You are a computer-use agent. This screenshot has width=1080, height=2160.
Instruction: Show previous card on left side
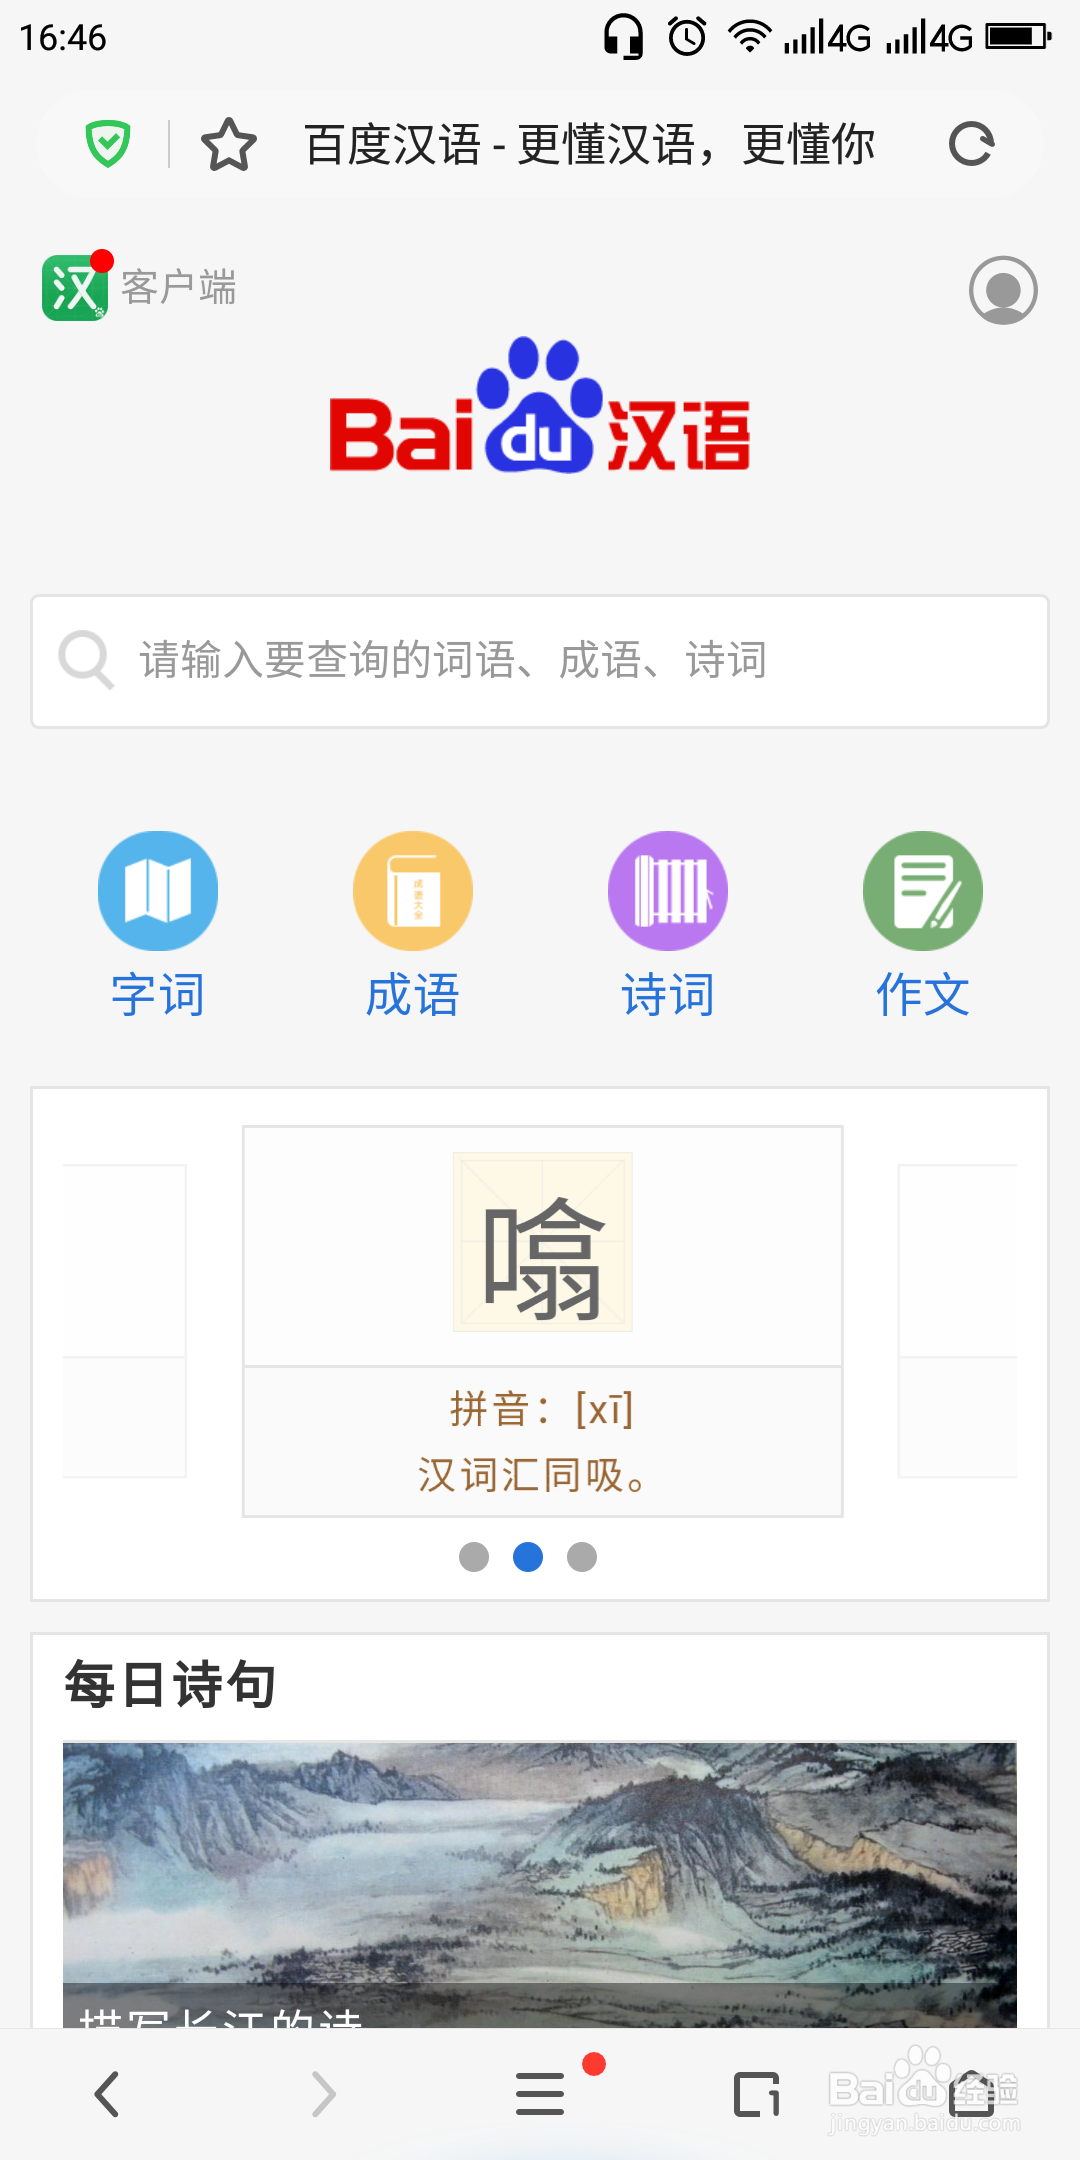(125, 1320)
